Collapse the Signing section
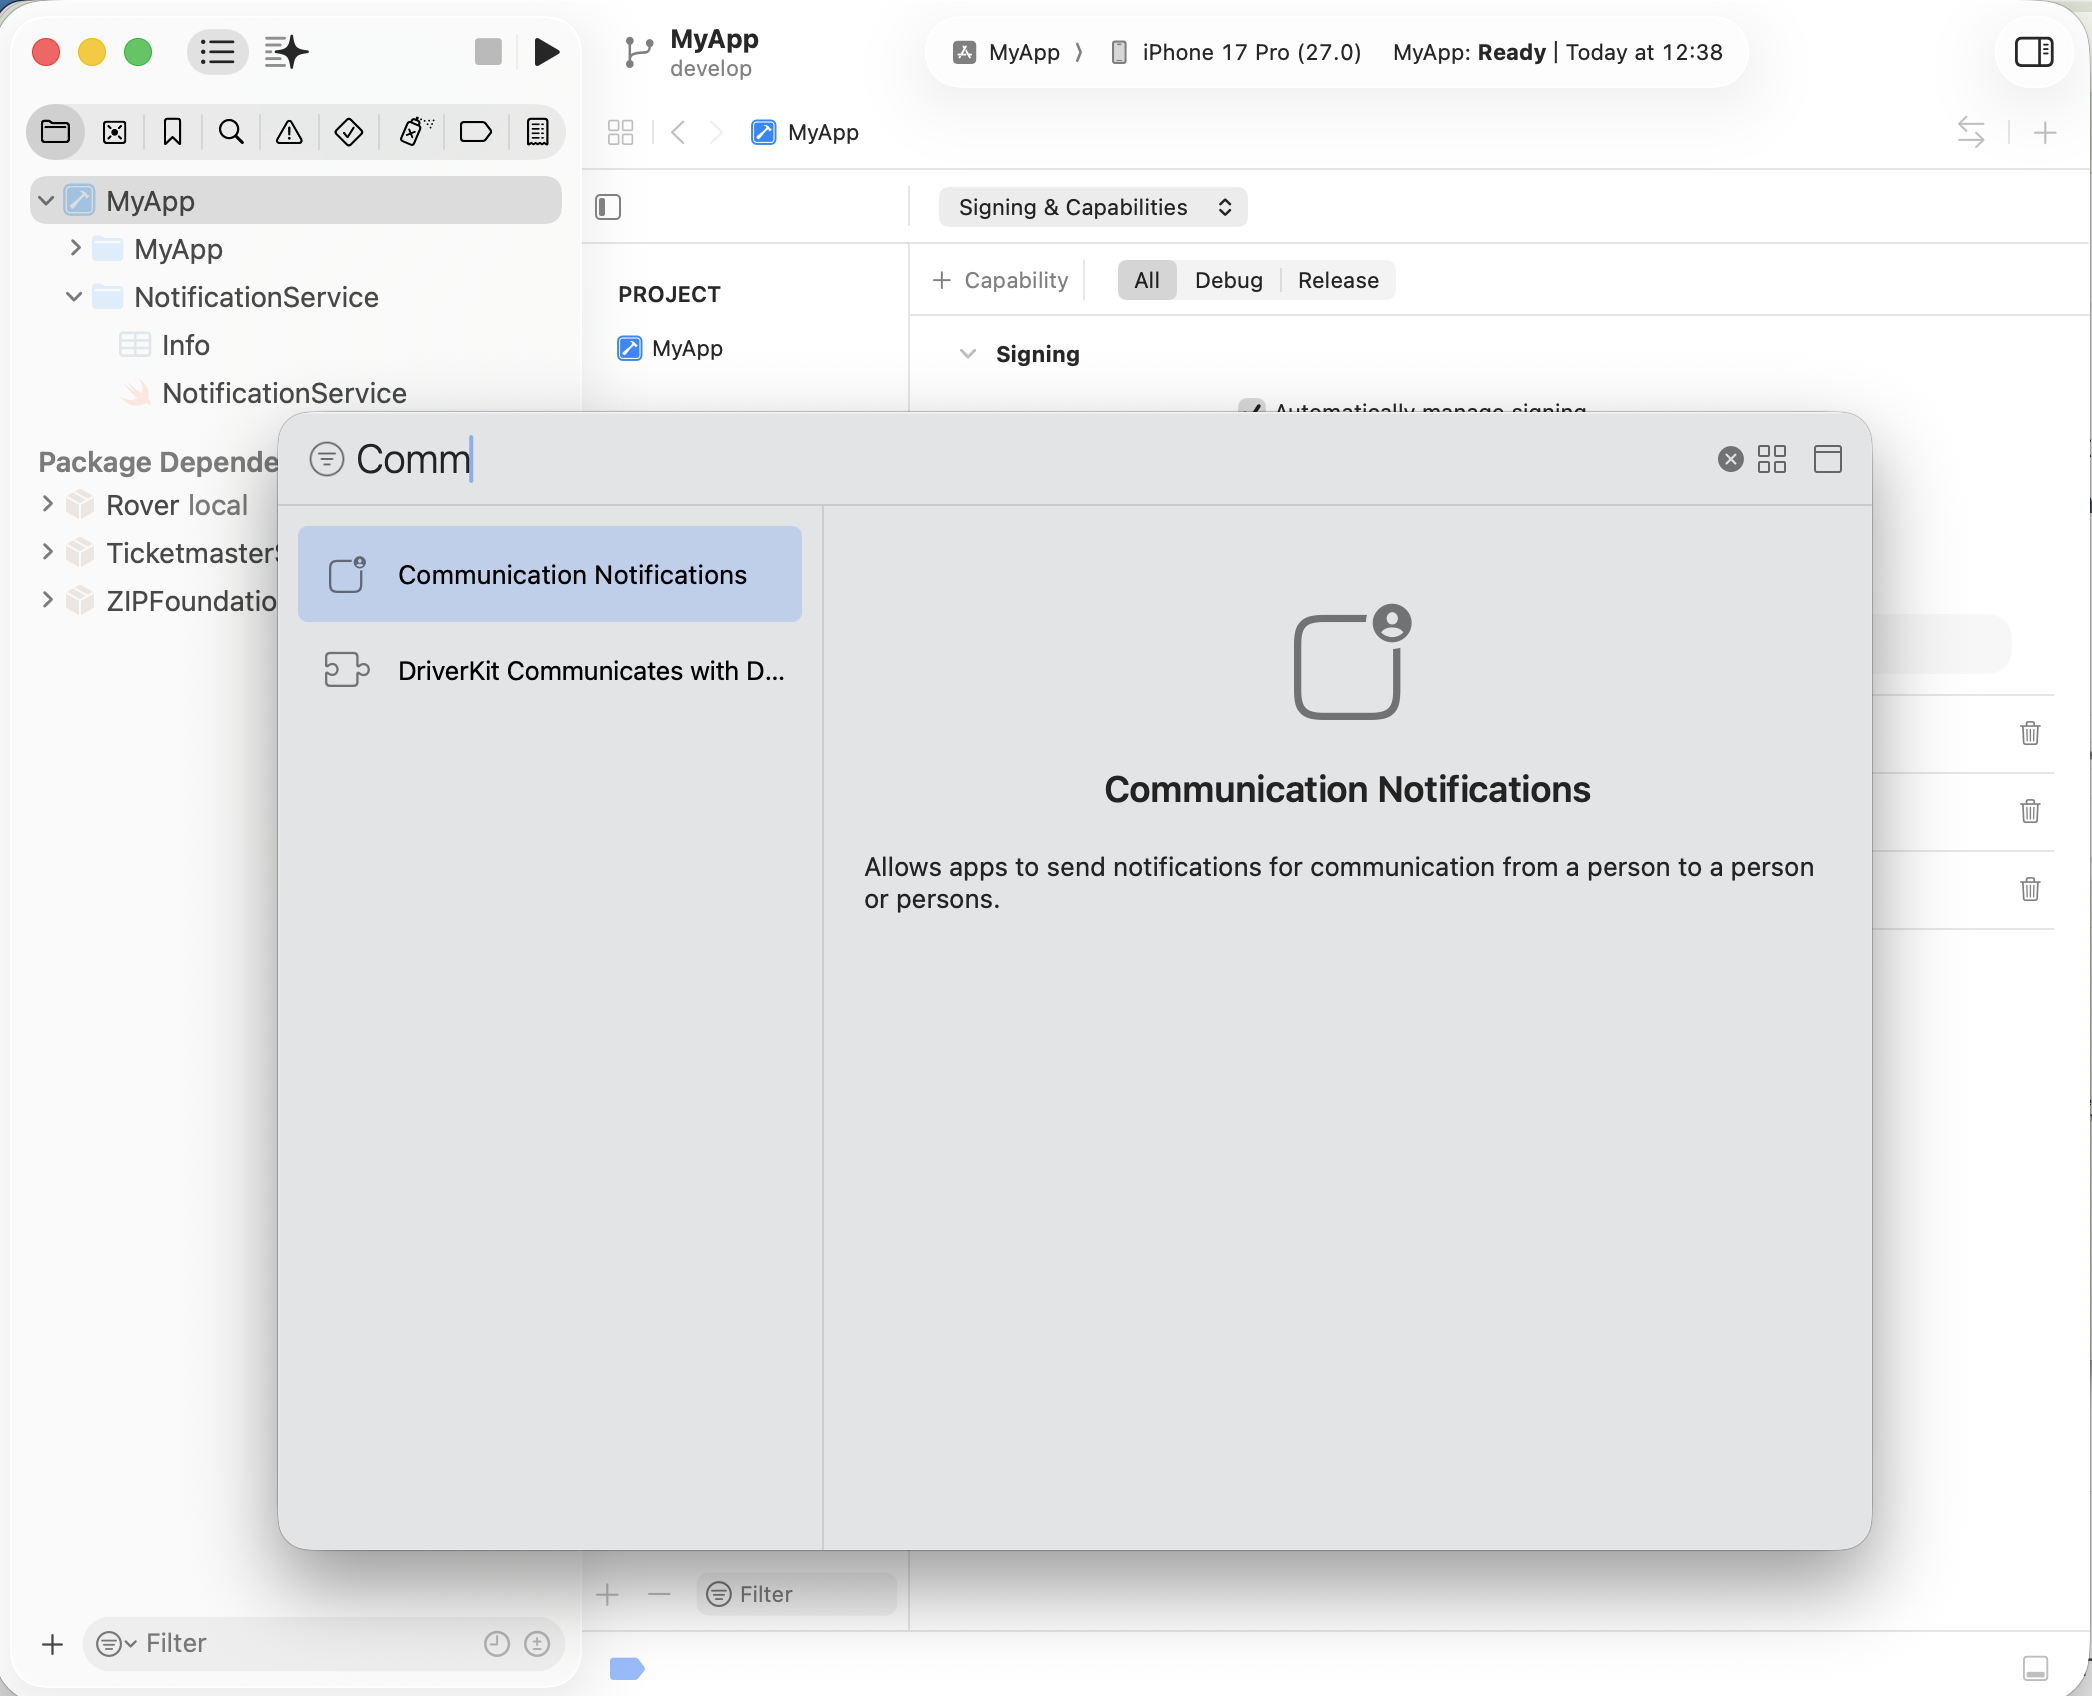Viewport: 2092px width, 1696px height. pyautogui.click(x=968, y=354)
